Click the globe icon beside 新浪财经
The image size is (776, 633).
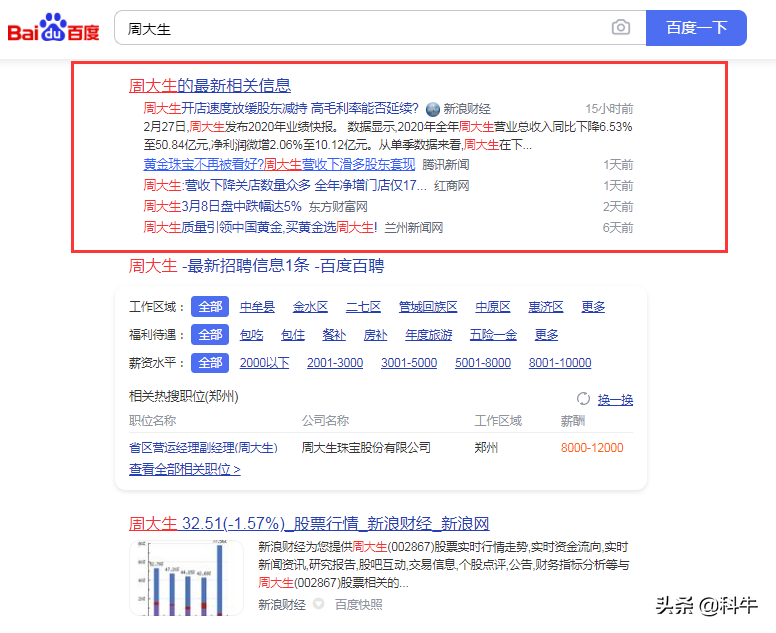pos(433,109)
